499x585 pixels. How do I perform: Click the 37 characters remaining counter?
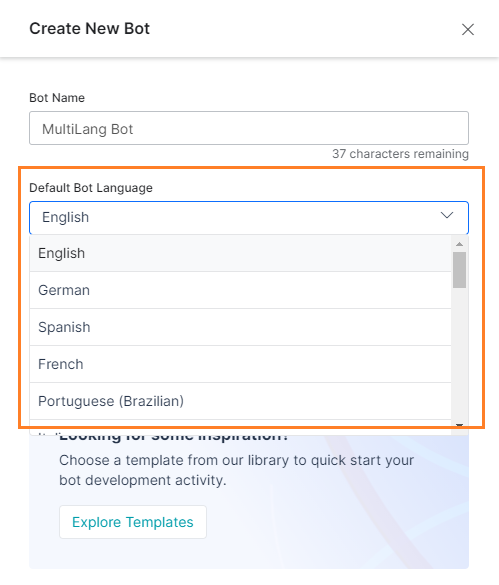[400, 154]
